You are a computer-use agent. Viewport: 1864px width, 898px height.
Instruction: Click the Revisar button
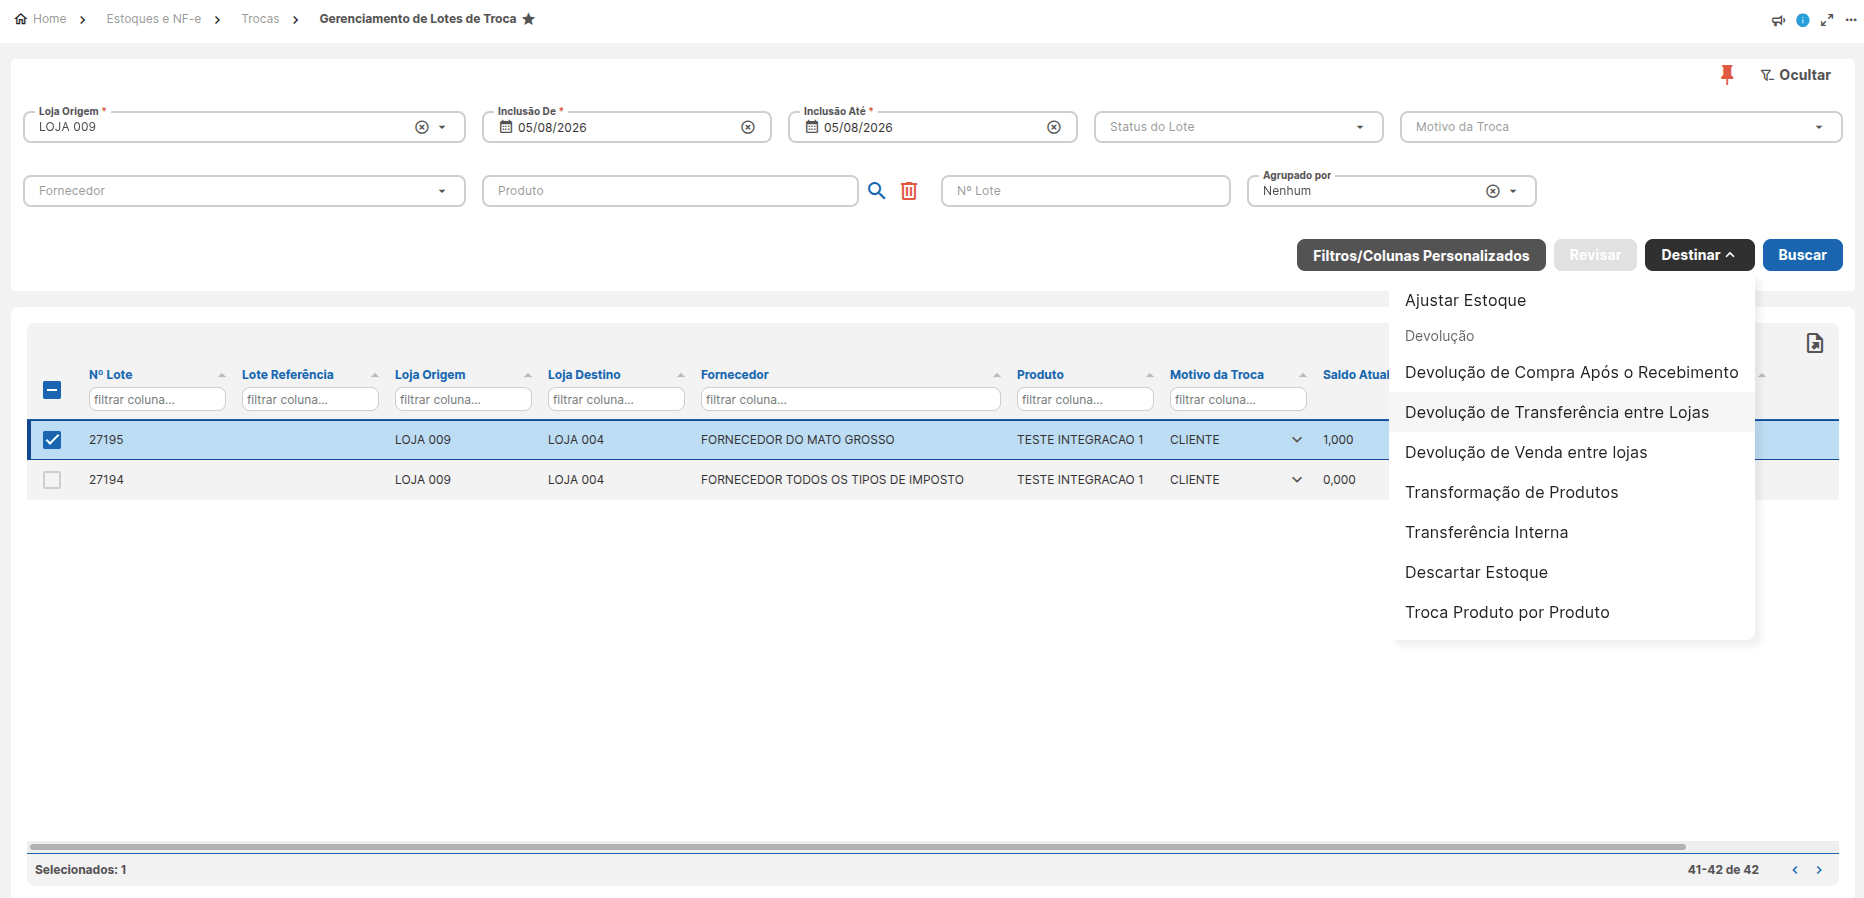click(1595, 255)
